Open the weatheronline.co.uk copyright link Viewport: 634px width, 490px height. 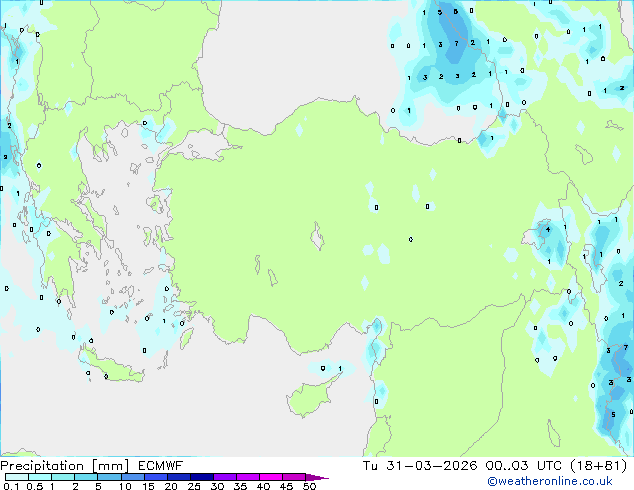point(550,481)
